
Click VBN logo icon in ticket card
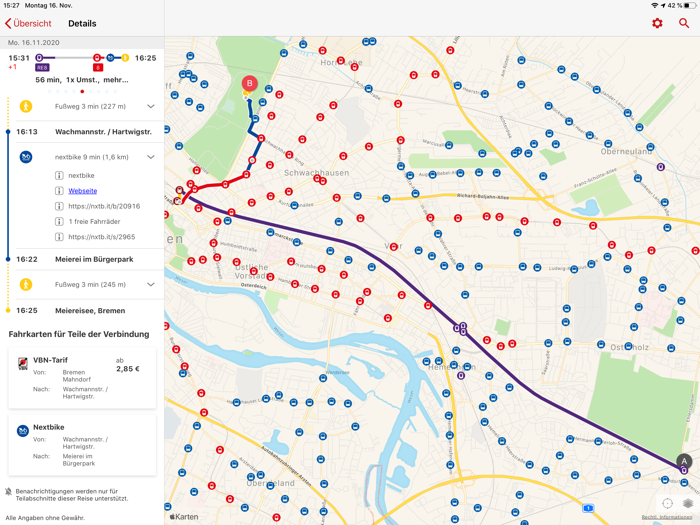(x=22, y=364)
